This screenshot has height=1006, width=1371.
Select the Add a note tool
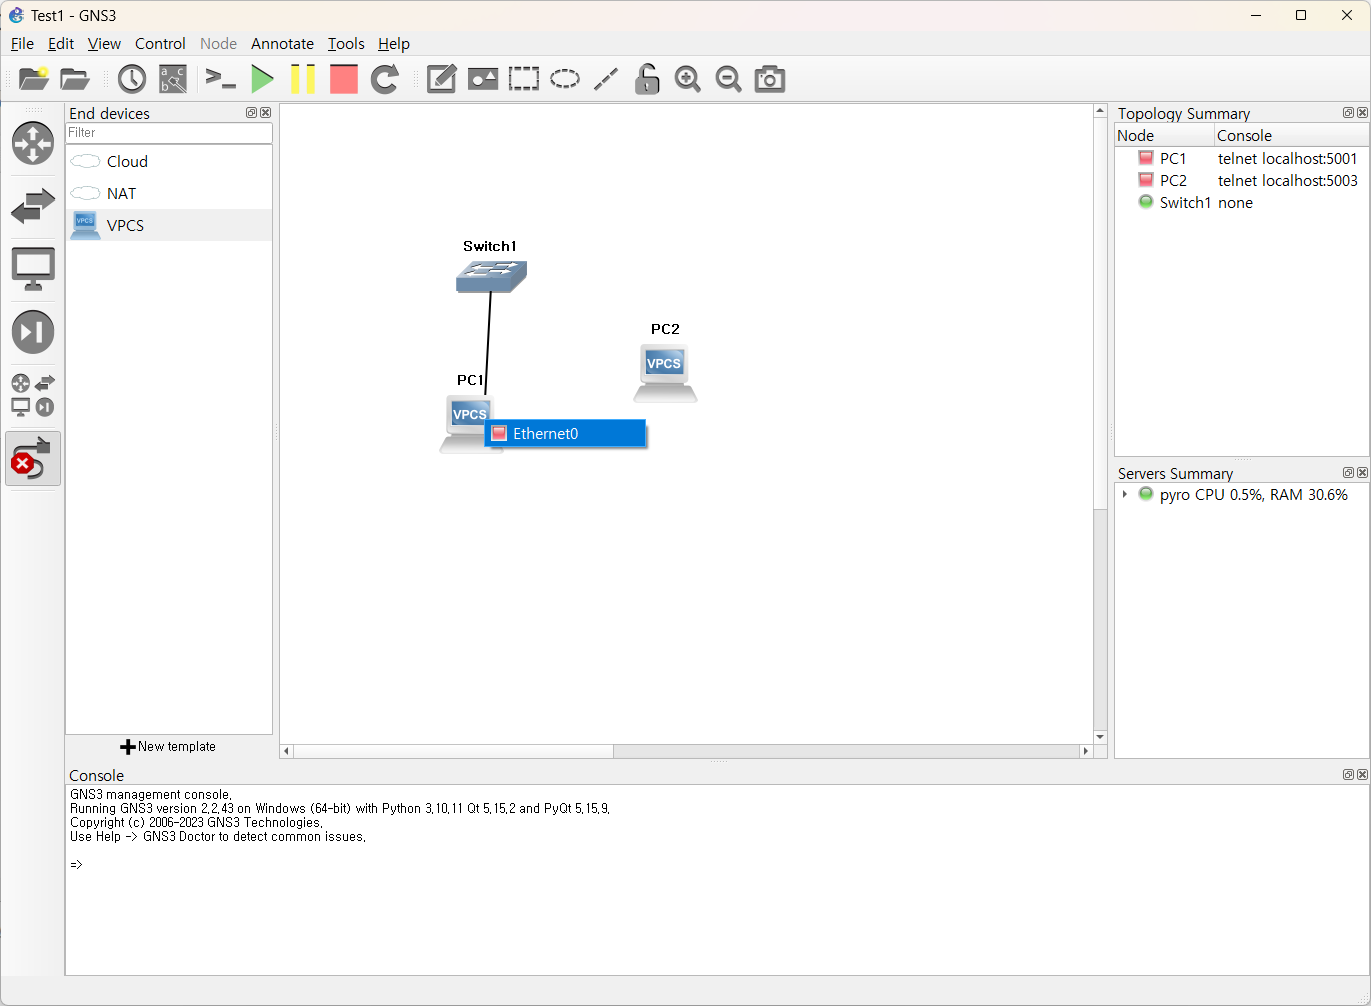[x=442, y=79]
